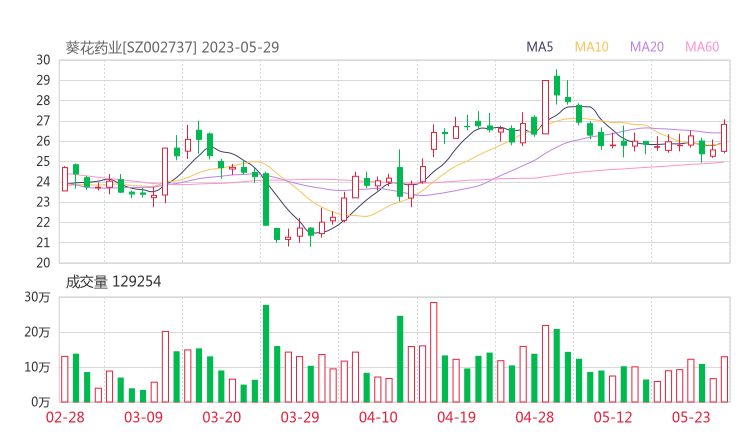Viewport: 740px width, 440px height.
Task: Click the 03-09 date axis label
Action: tap(143, 417)
